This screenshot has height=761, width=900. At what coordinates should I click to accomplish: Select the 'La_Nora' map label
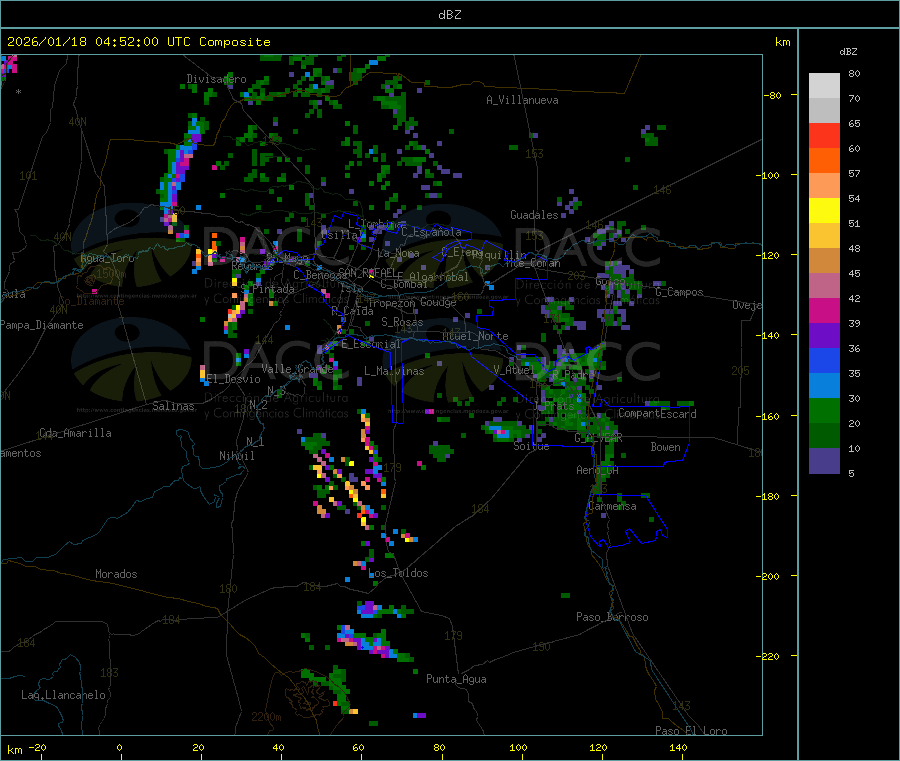pyautogui.click(x=398, y=253)
